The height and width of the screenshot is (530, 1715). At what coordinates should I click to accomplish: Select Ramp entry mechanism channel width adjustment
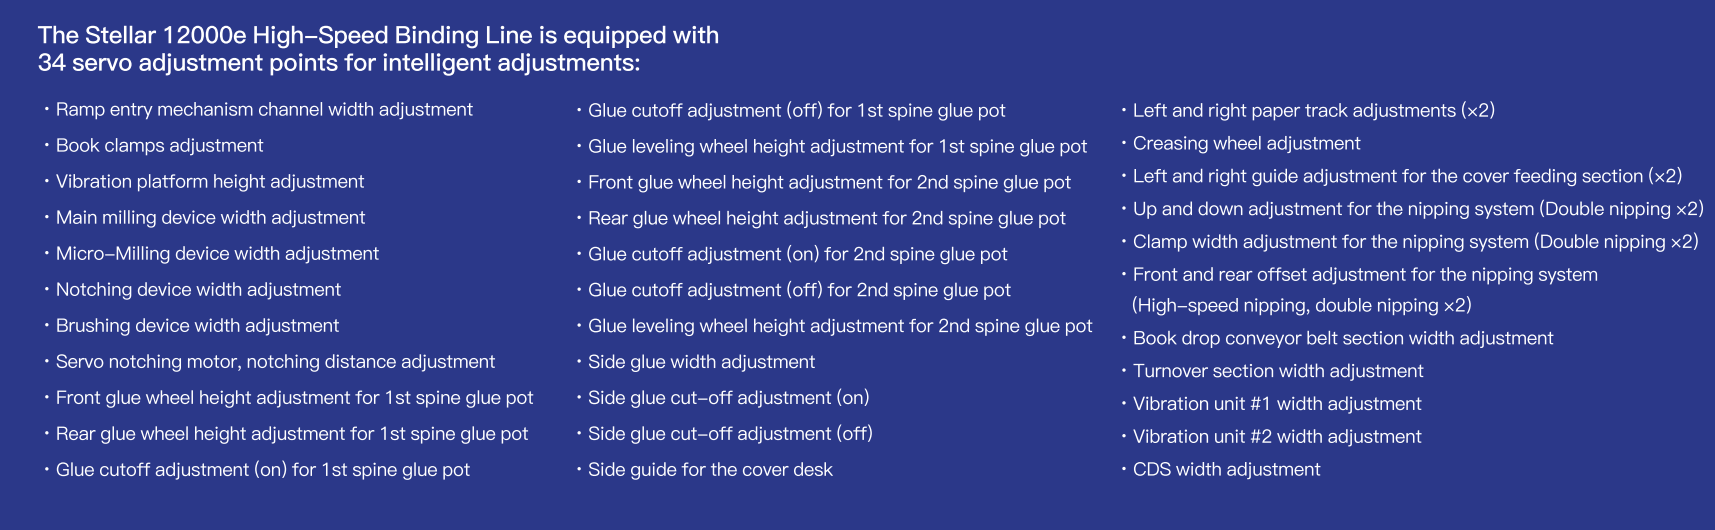[264, 110]
